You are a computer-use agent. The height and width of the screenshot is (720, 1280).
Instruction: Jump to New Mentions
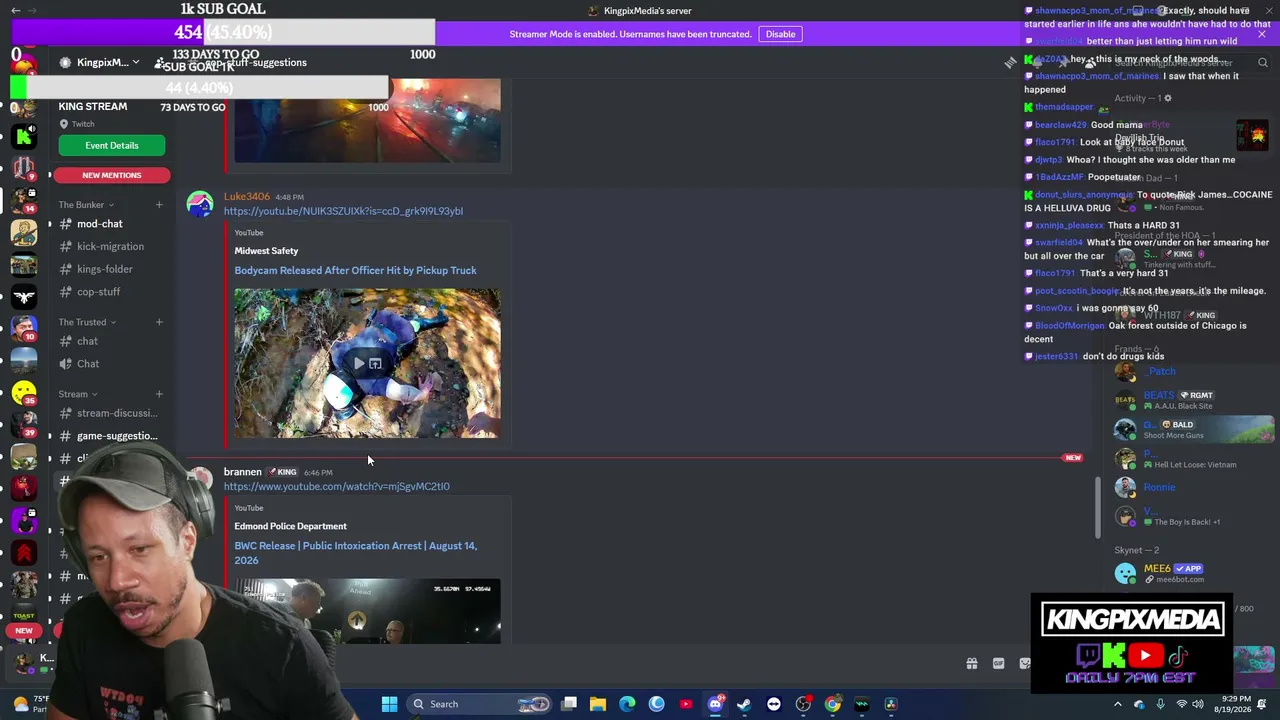click(112, 175)
